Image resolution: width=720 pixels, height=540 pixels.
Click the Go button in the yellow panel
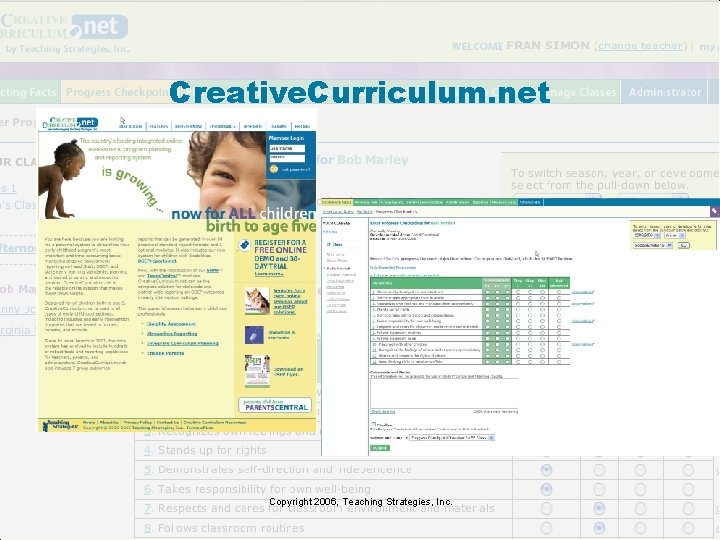click(683, 246)
